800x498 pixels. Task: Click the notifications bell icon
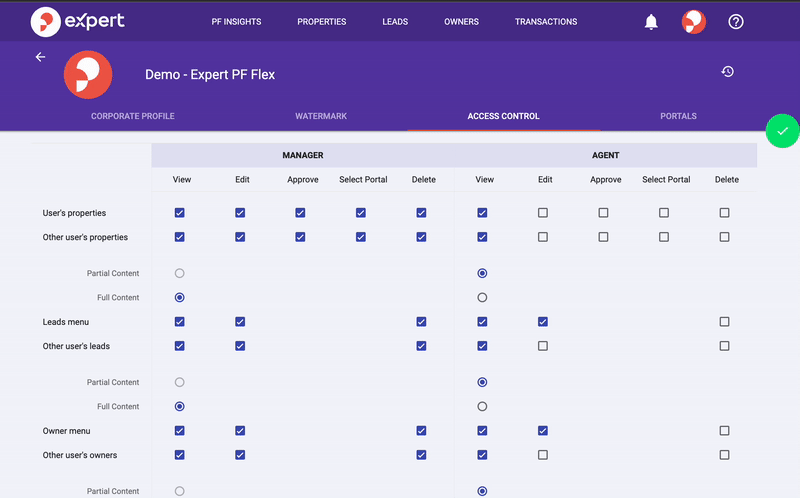pyautogui.click(x=651, y=22)
